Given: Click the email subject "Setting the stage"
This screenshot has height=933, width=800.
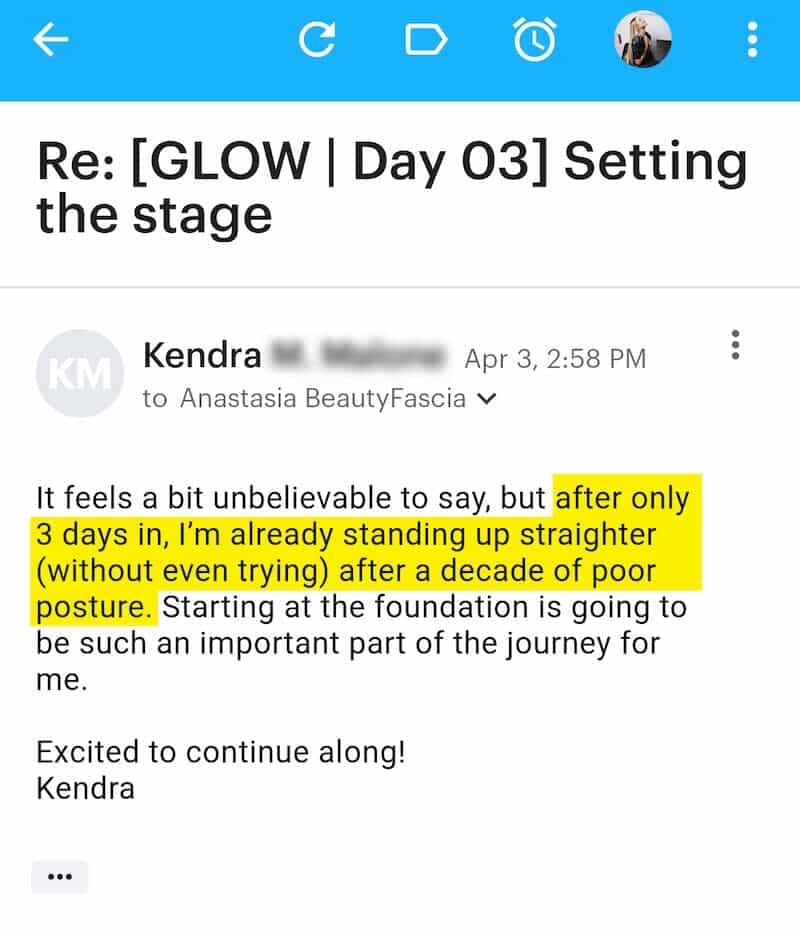Looking at the screenshot, I should (391, 187).
